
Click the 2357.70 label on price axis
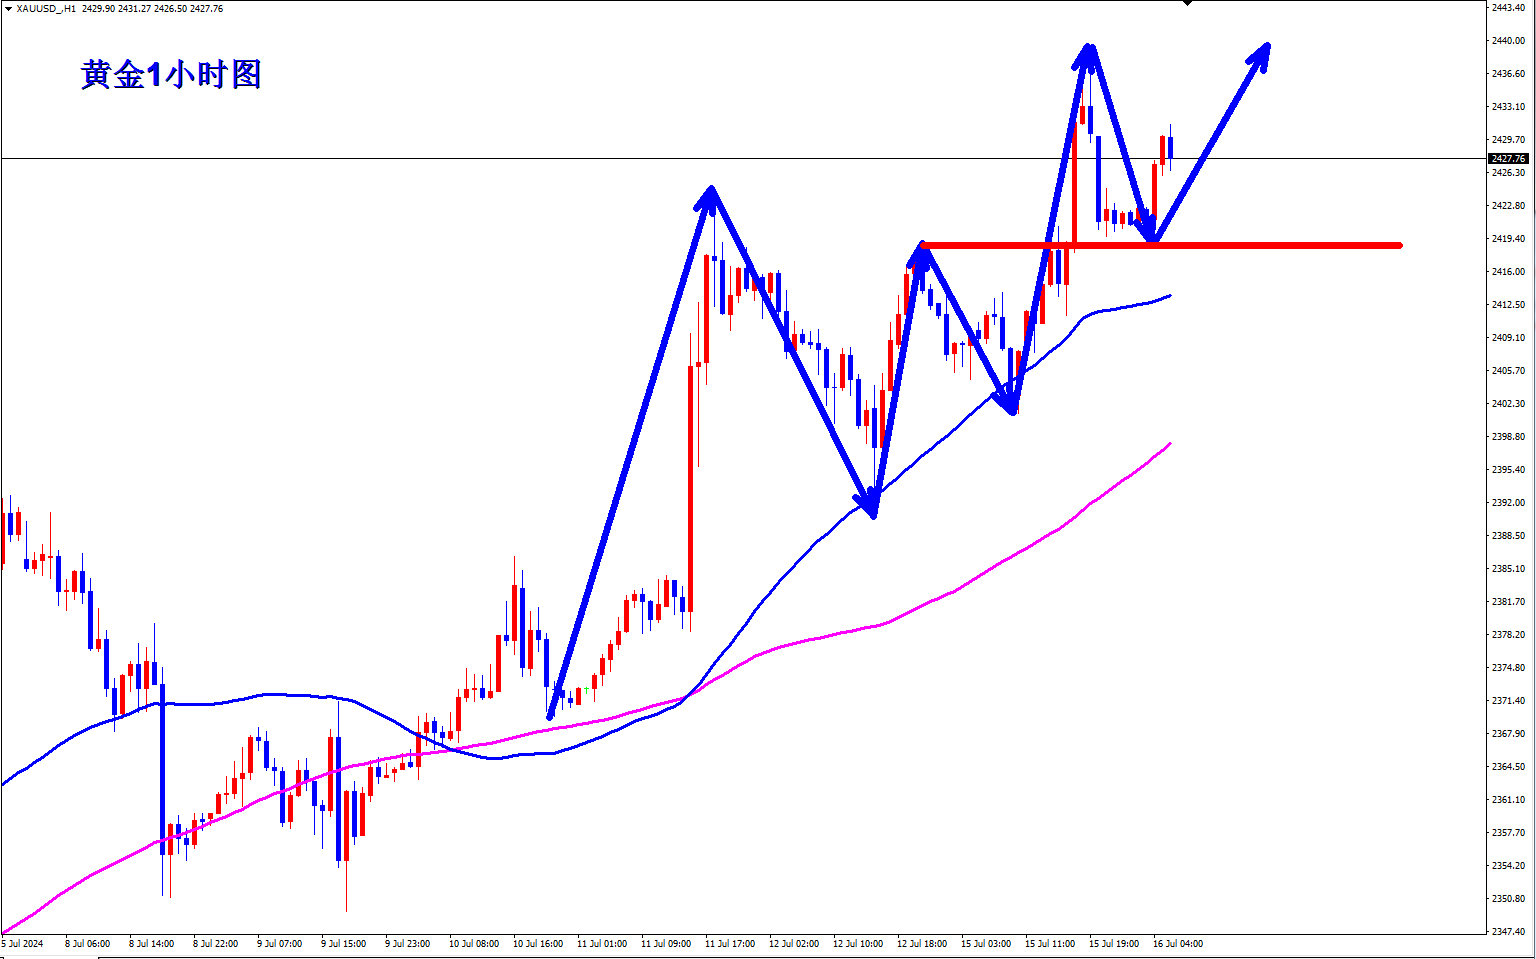(1508, 832)
